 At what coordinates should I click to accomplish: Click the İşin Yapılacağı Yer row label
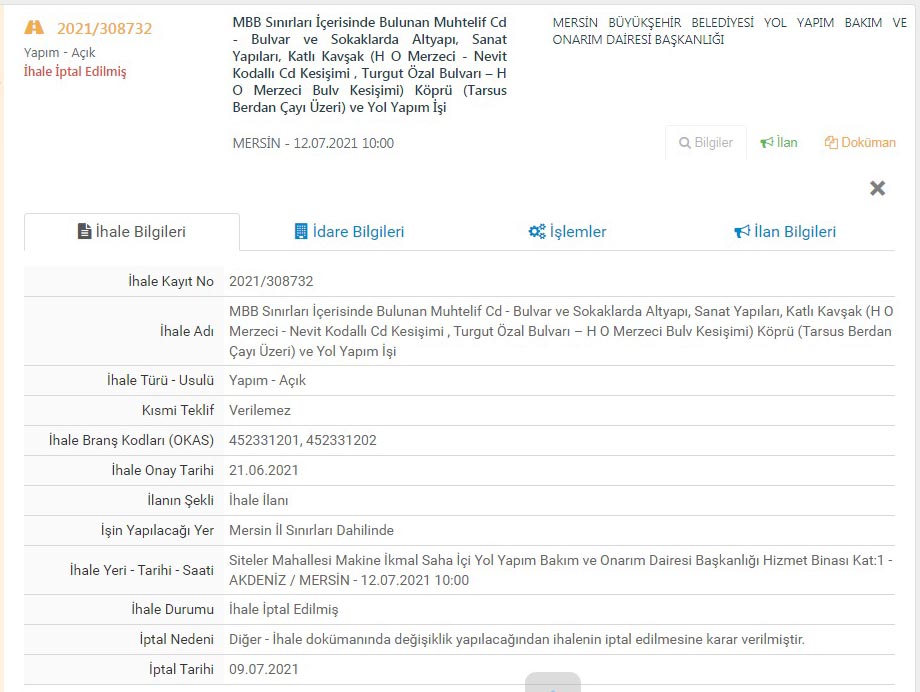[x=157, y=530]
